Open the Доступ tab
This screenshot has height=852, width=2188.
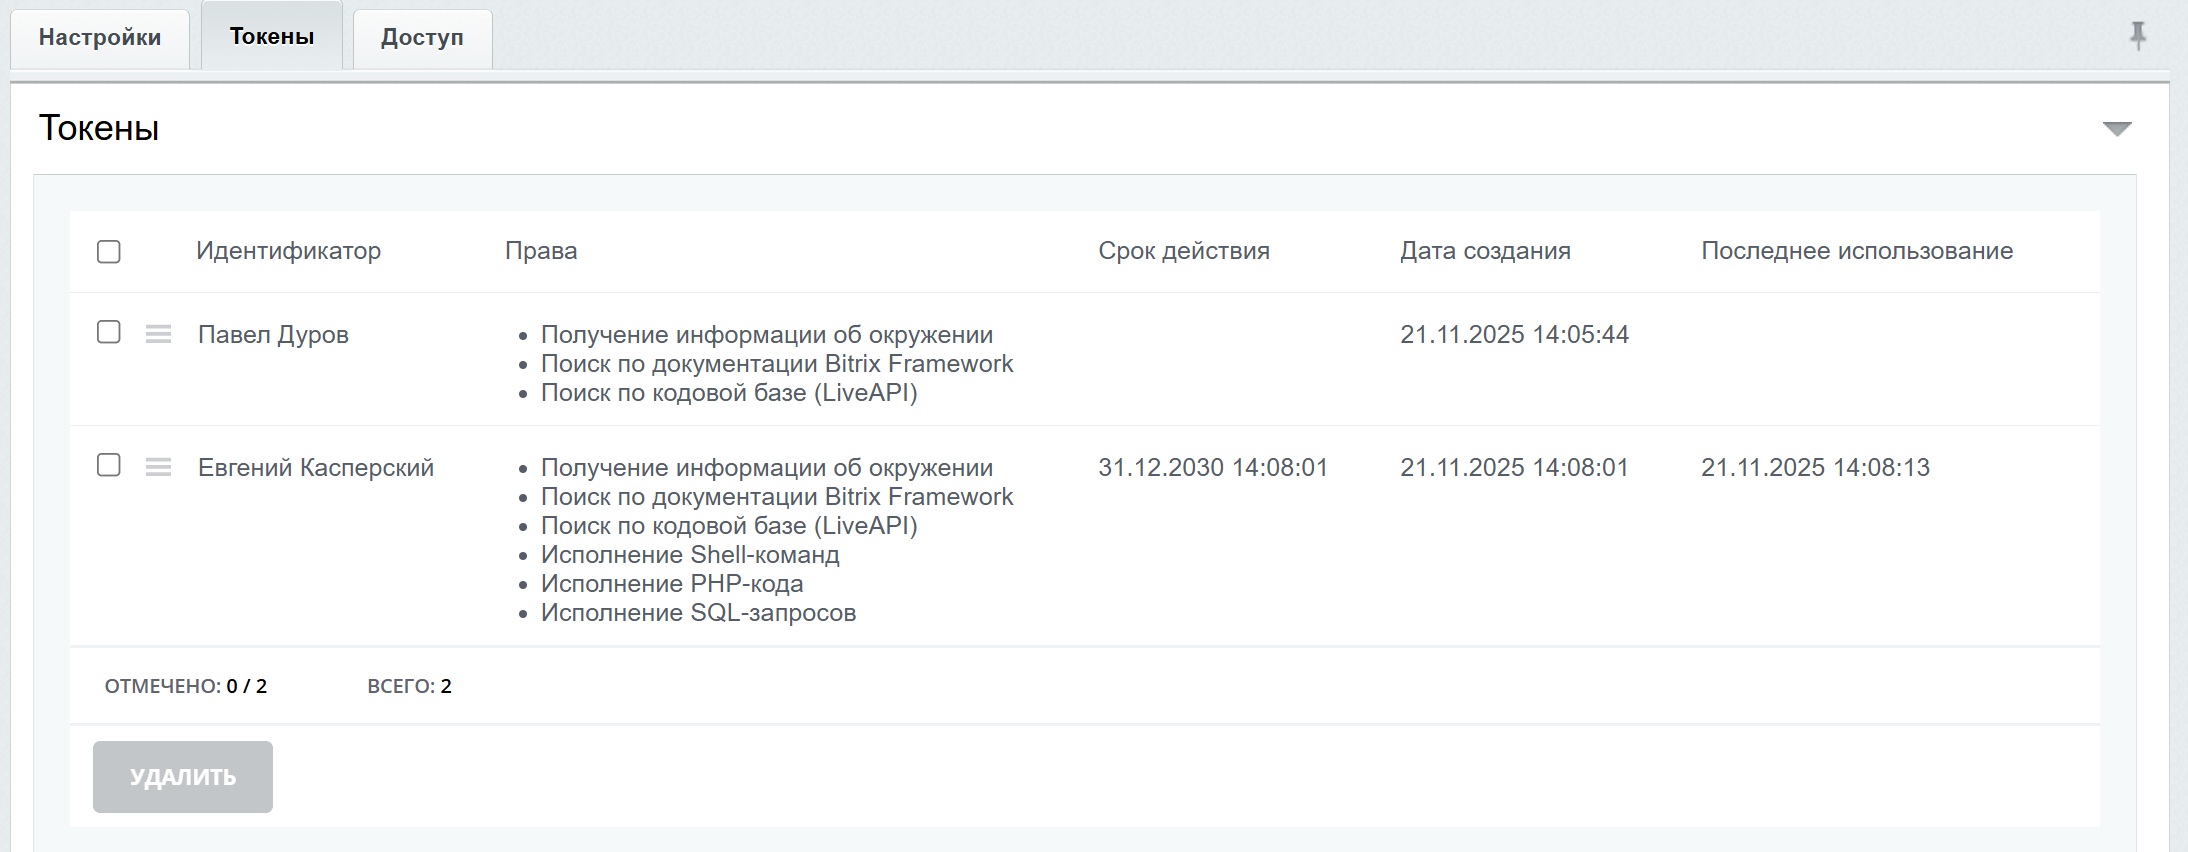422,38
